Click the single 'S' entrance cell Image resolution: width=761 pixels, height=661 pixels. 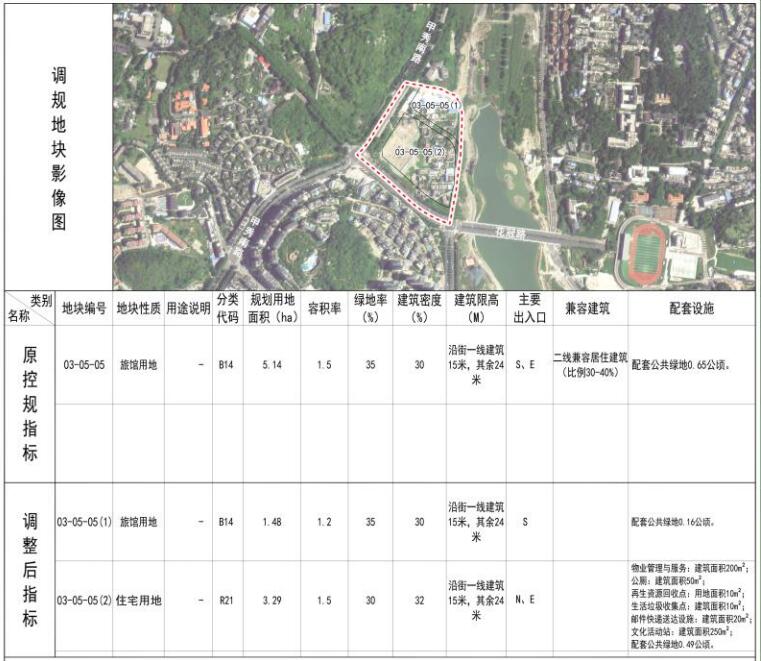525,522
